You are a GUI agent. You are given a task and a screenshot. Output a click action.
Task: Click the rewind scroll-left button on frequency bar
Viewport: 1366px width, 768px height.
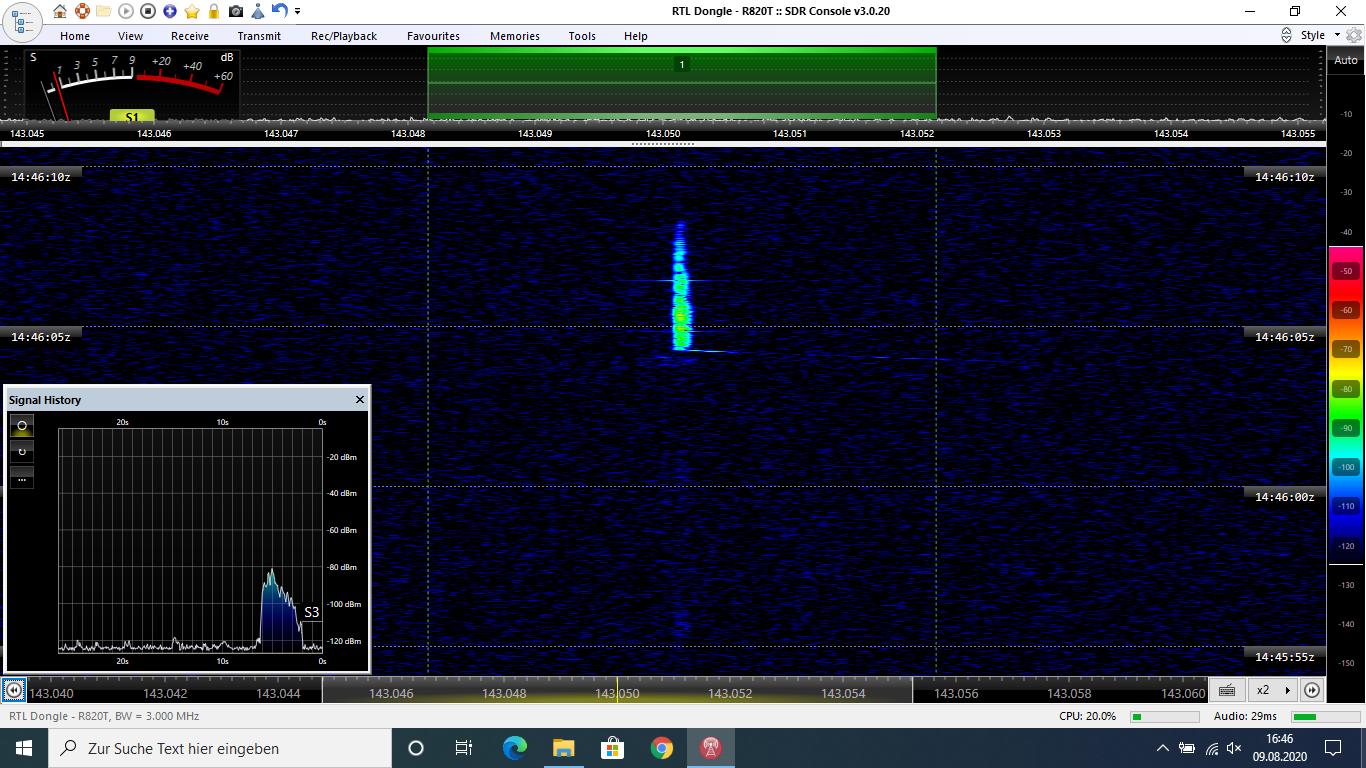14,690
